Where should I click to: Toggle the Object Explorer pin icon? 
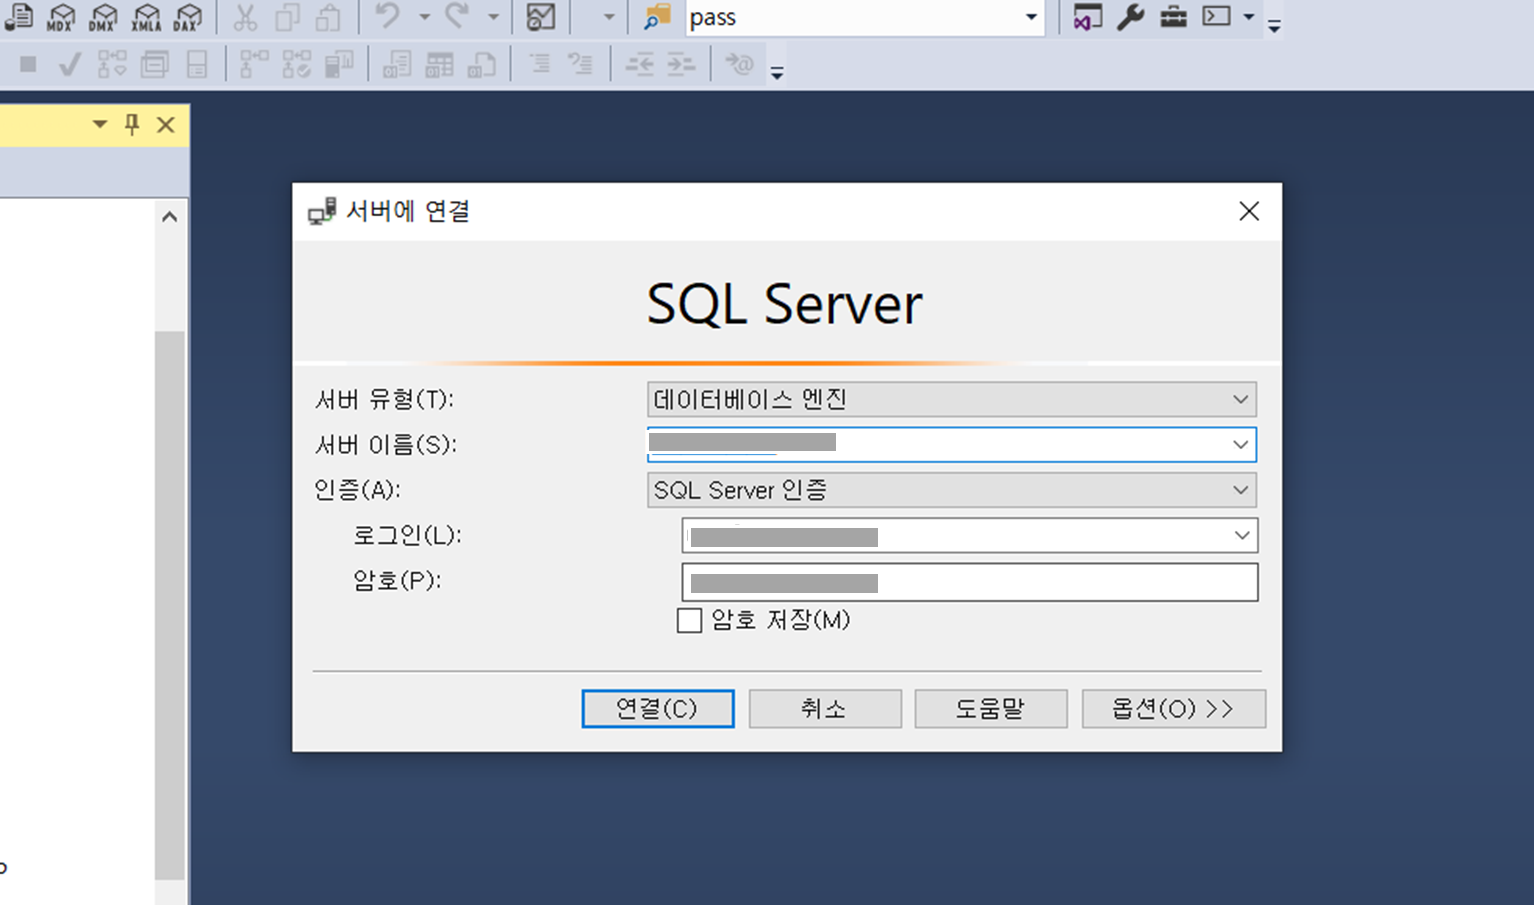132,124
